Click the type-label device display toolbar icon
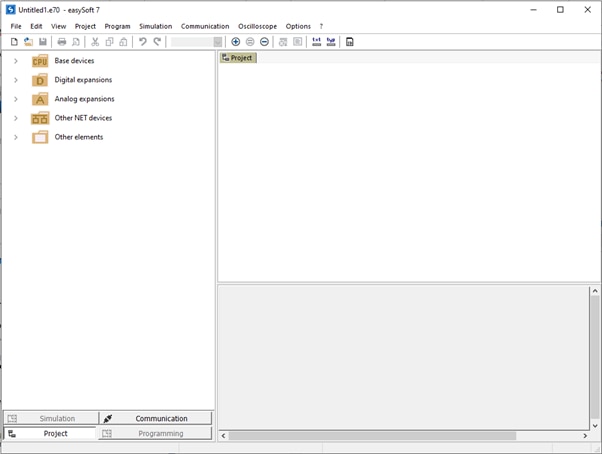602x454 pixels. (x=331, y=42)
